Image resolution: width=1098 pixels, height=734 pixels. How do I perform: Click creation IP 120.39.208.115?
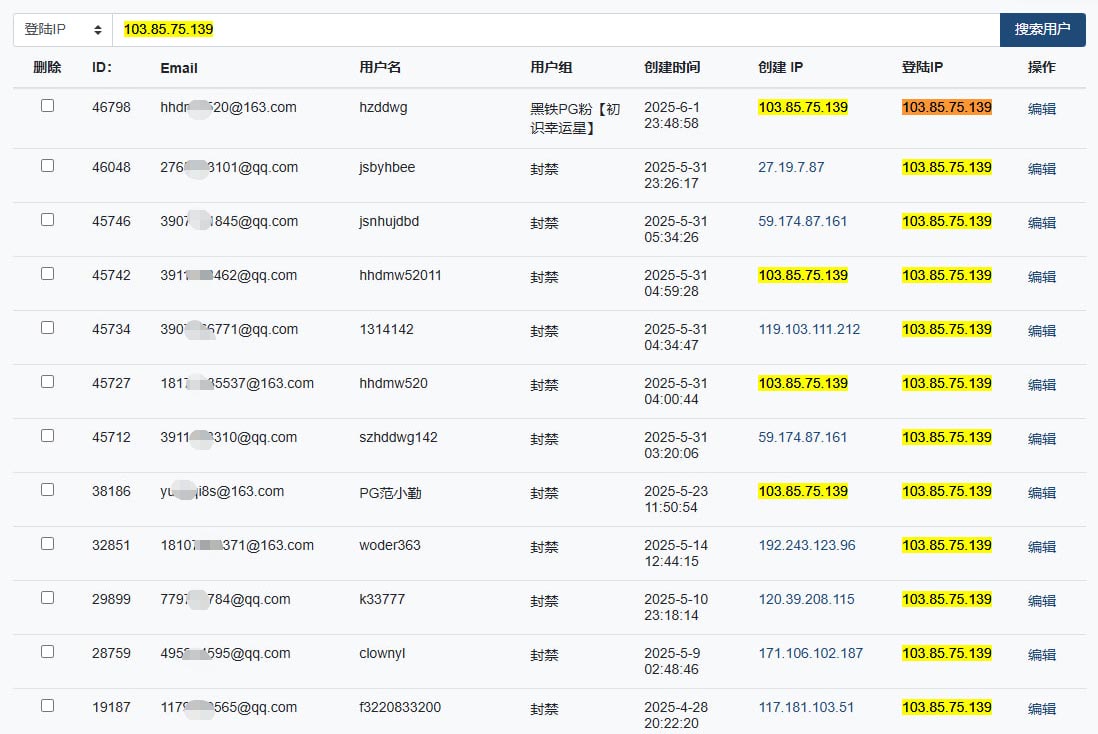pos(807,599)
